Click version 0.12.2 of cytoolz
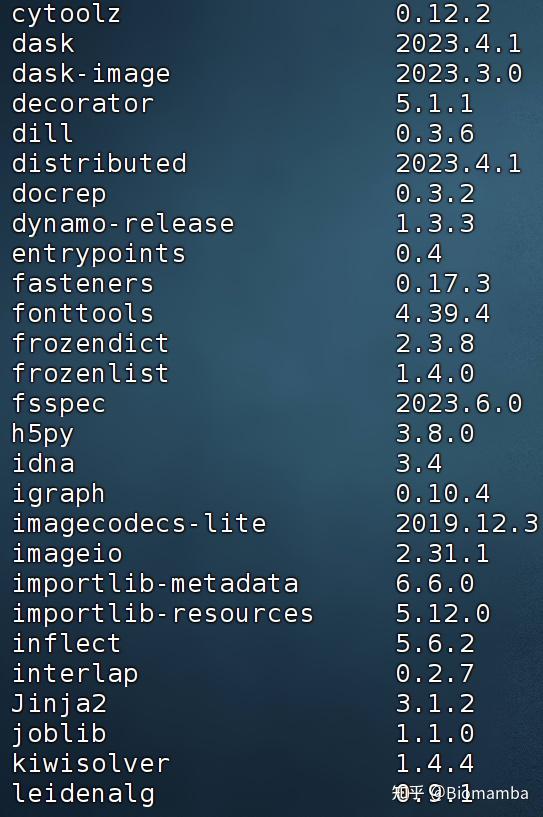543x817 pixels. [443, 13]
